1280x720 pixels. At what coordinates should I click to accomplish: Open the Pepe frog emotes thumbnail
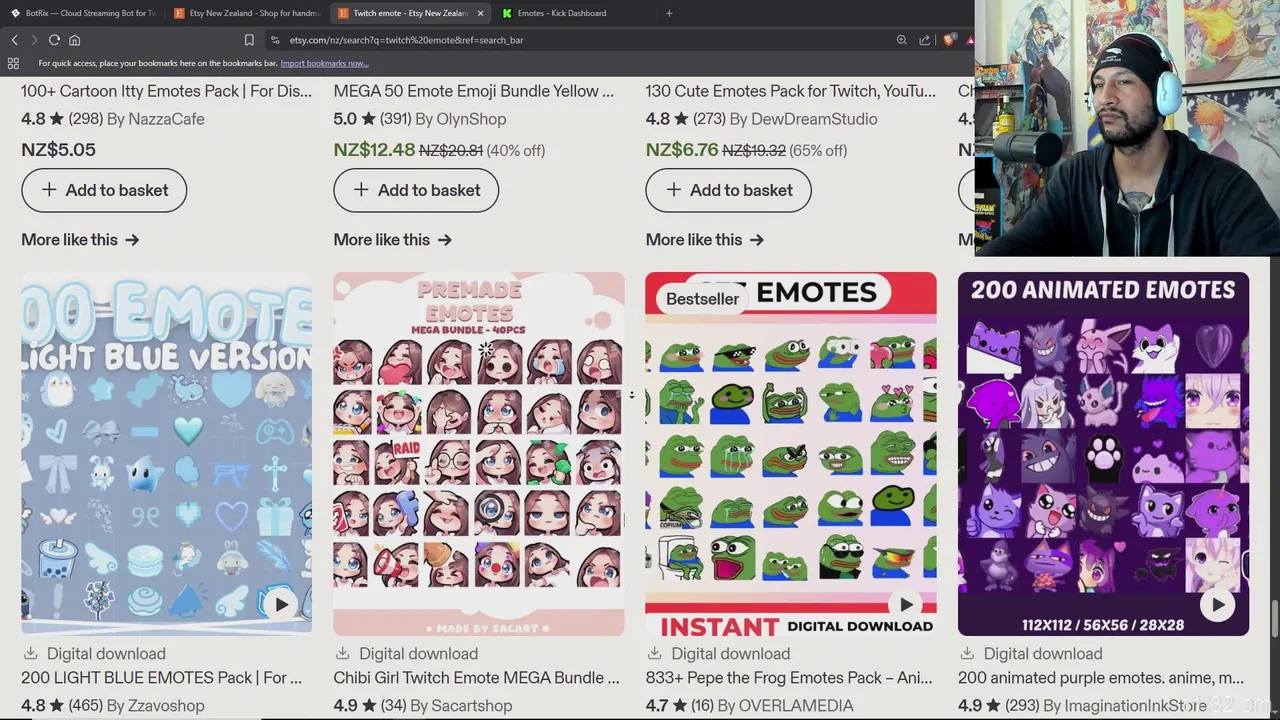(x=791, y=453)
